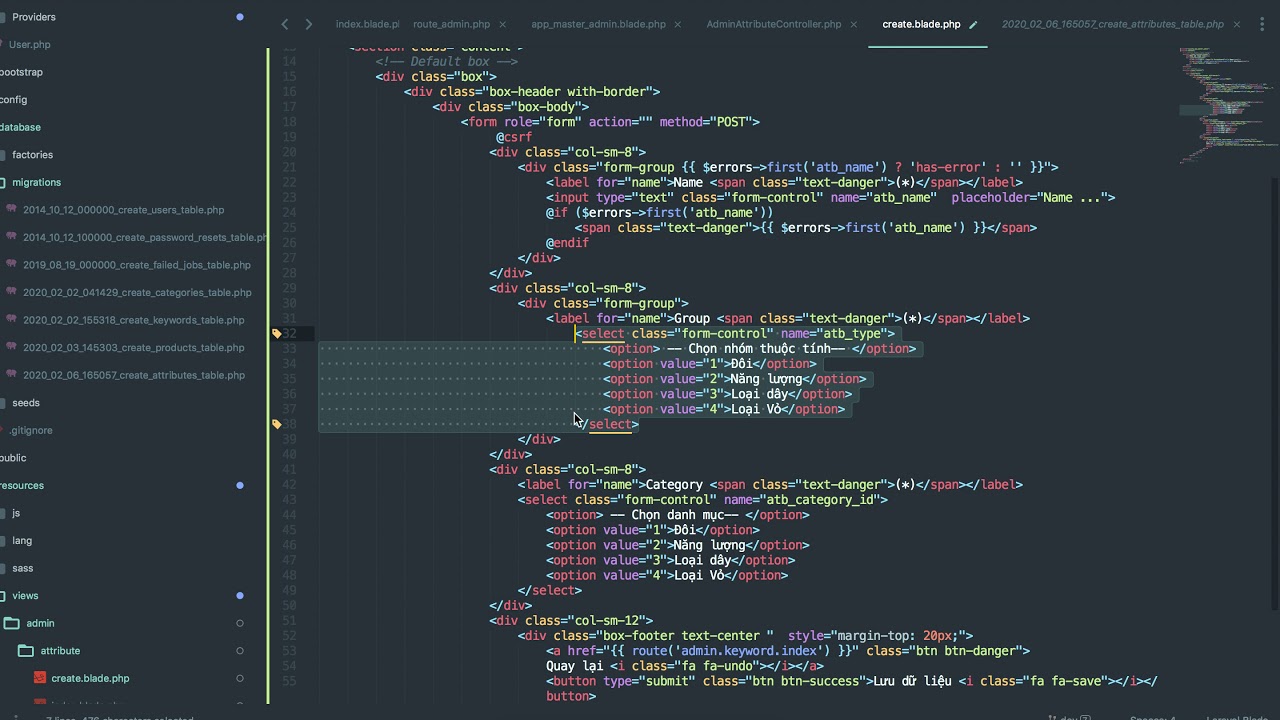
Task: Click the @endif directive on line 26
Action: pyautogui.click(x=567, y=242)
